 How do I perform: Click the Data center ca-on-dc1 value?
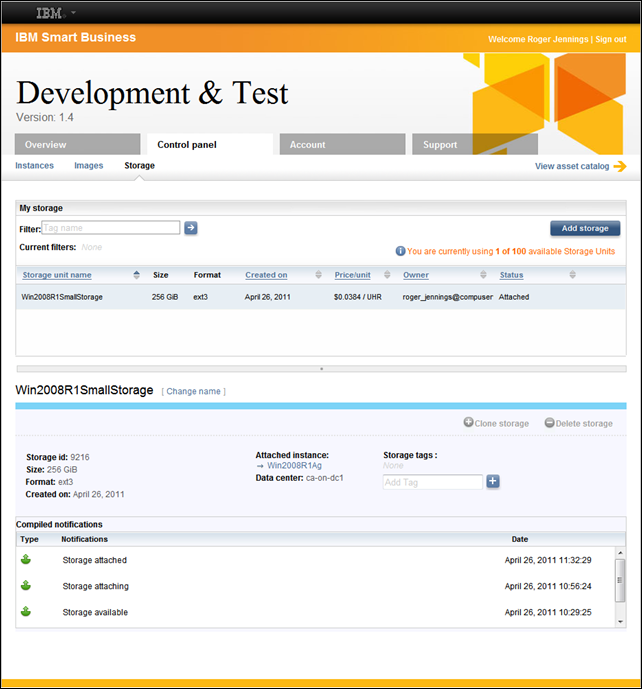(324, 478)
